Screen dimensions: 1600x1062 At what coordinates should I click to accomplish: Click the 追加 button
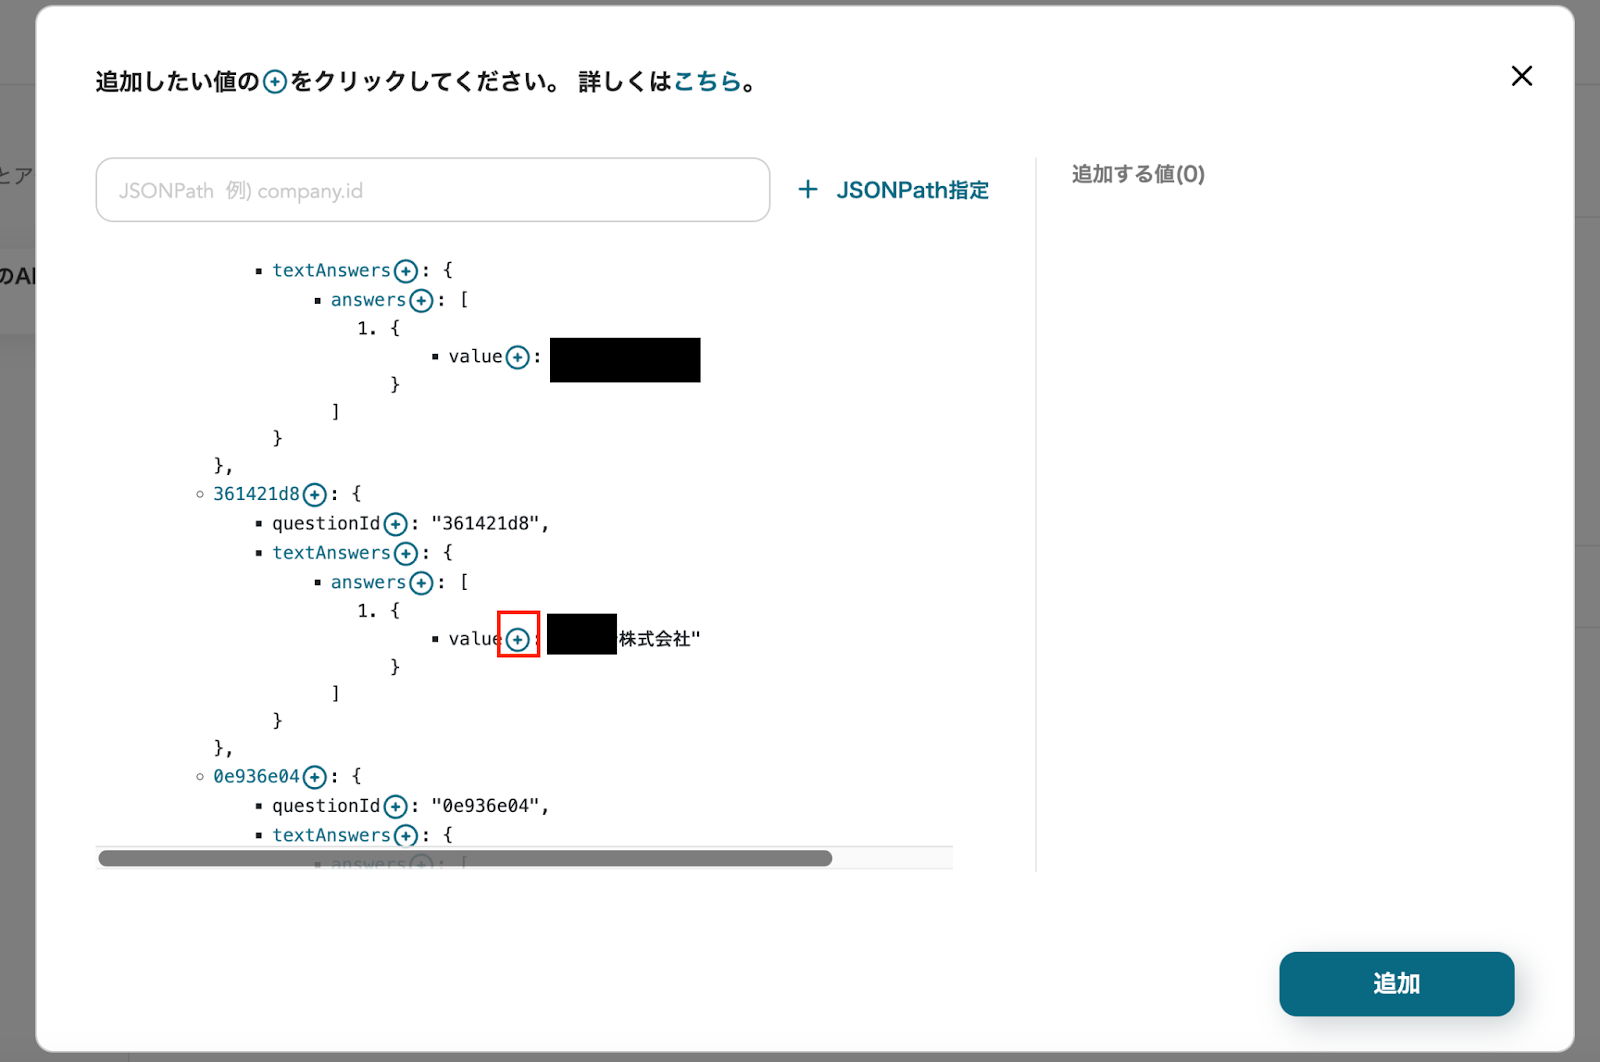click(x=1396, y=984)
